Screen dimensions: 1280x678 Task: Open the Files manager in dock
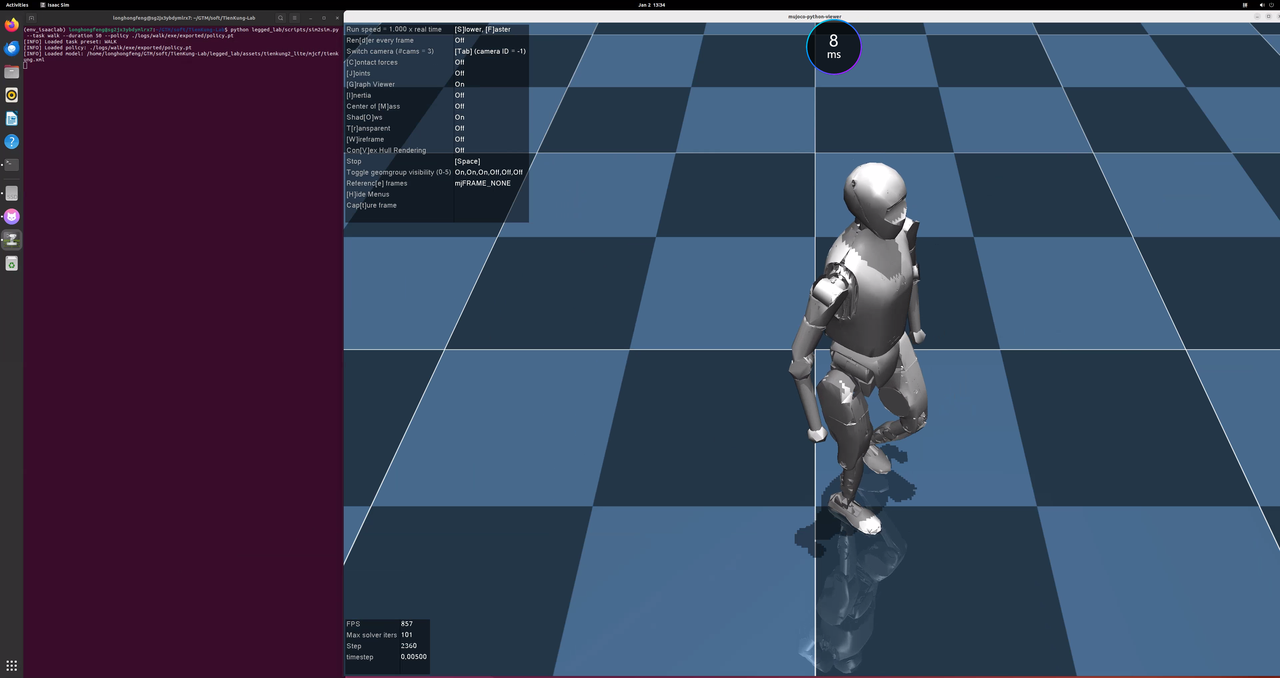[x=12, y=72]
